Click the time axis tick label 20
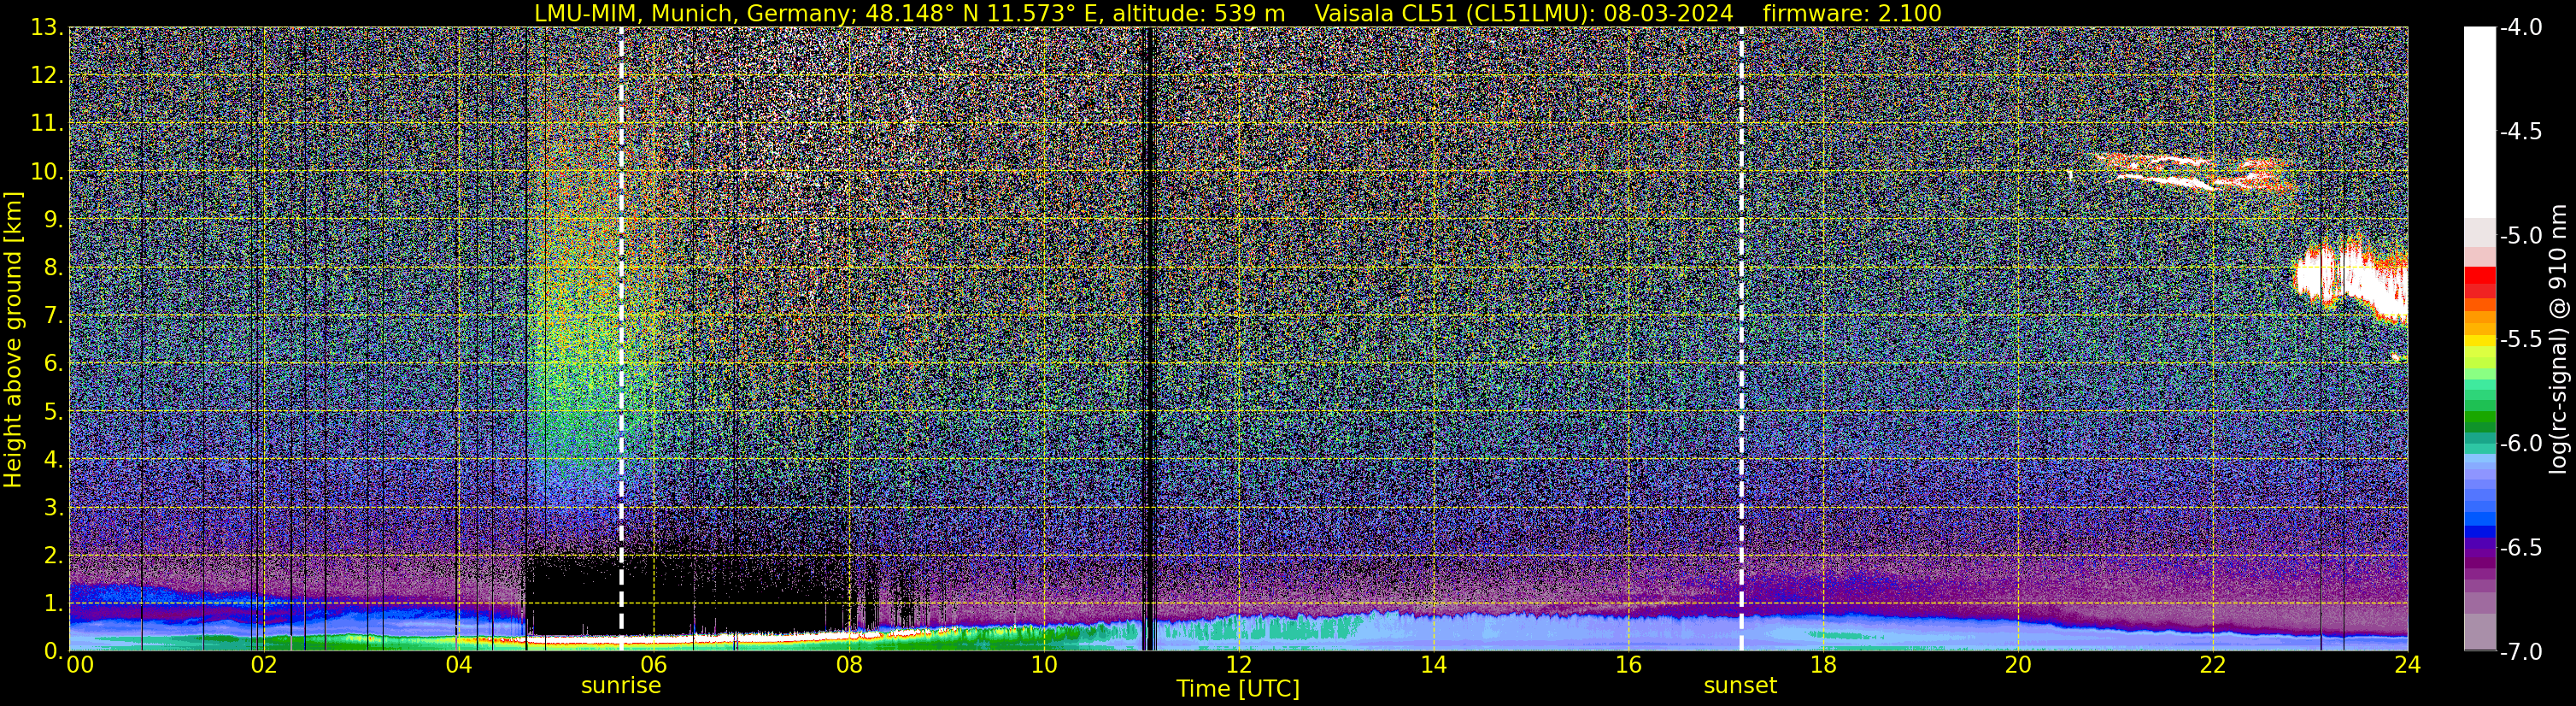 point(2018,665)
